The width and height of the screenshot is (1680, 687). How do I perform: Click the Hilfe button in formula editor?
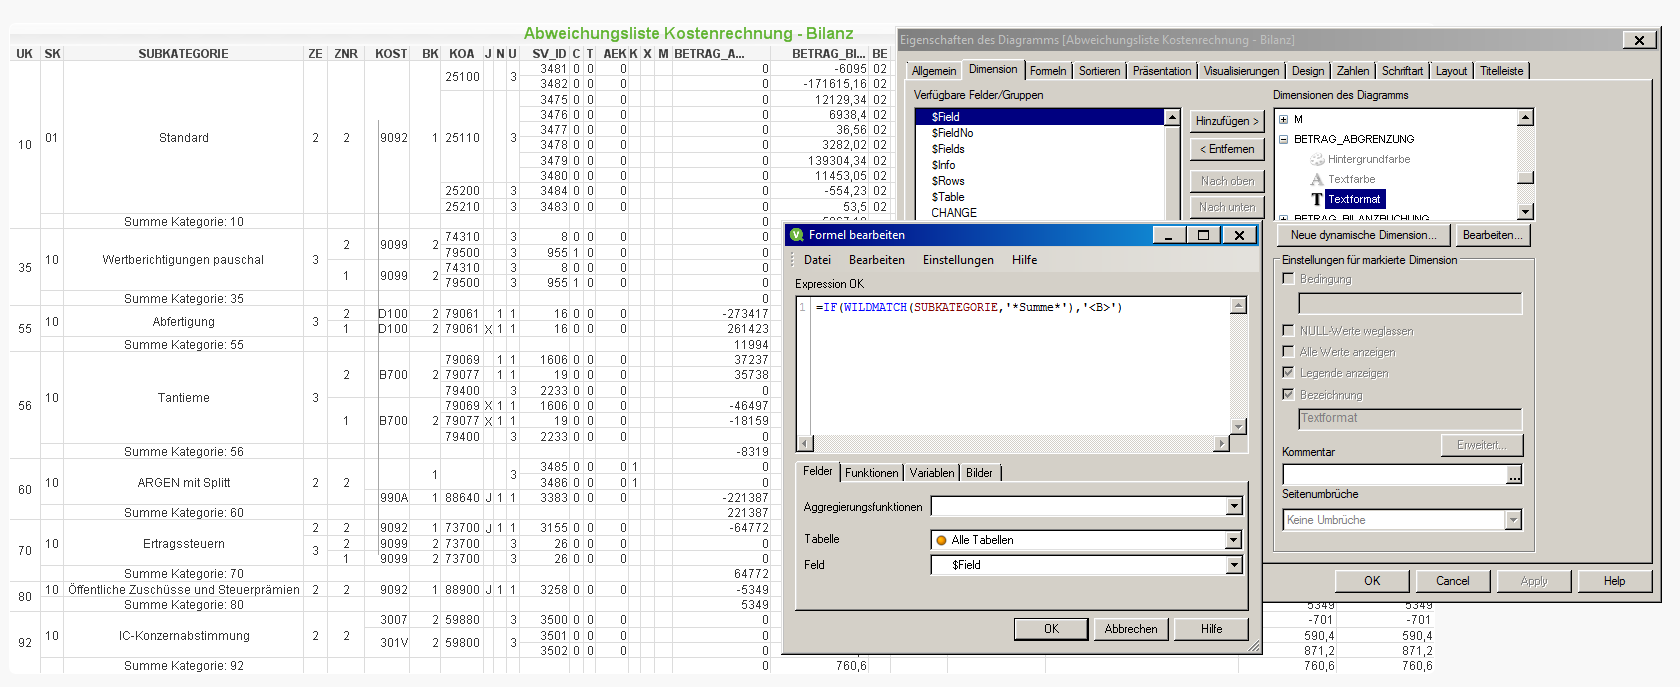coord(1211,629)
